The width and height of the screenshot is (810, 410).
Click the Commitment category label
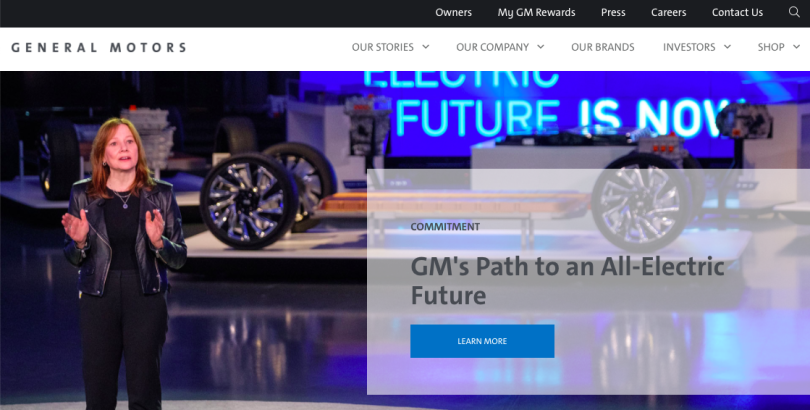click(x=445, y=227)
